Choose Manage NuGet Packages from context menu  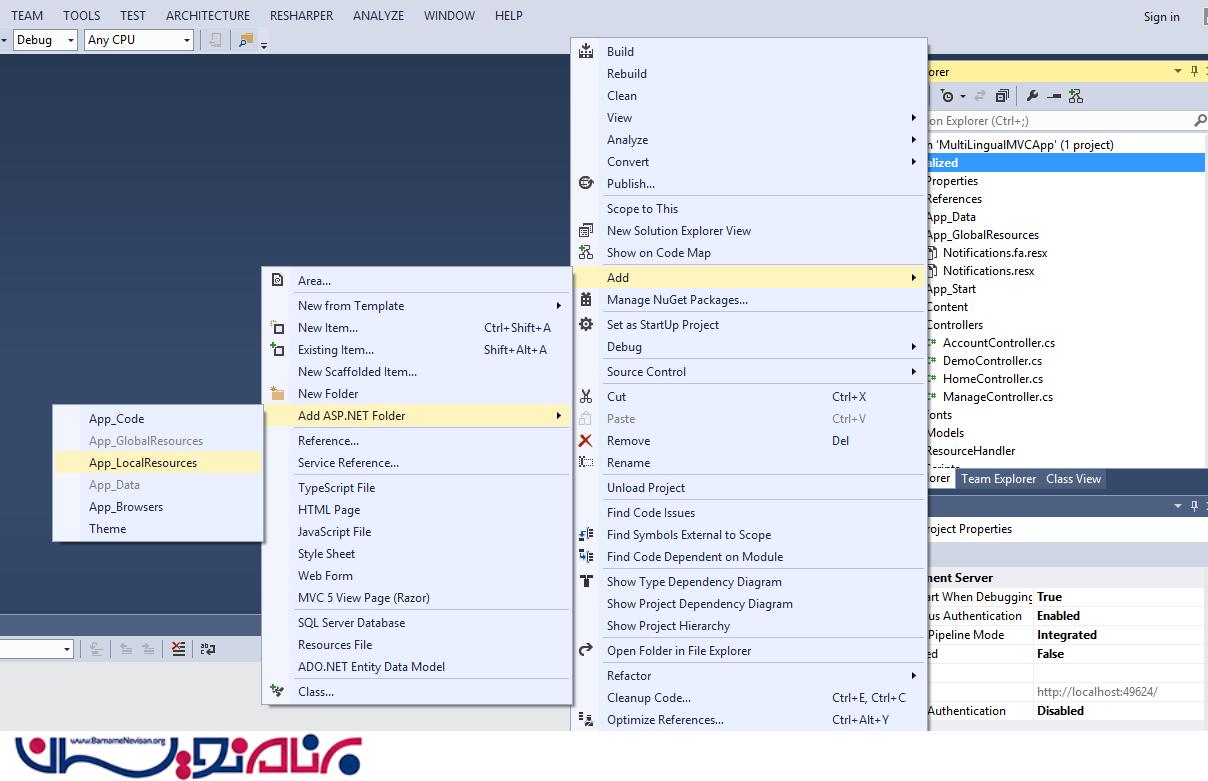(x=677, y=300)
